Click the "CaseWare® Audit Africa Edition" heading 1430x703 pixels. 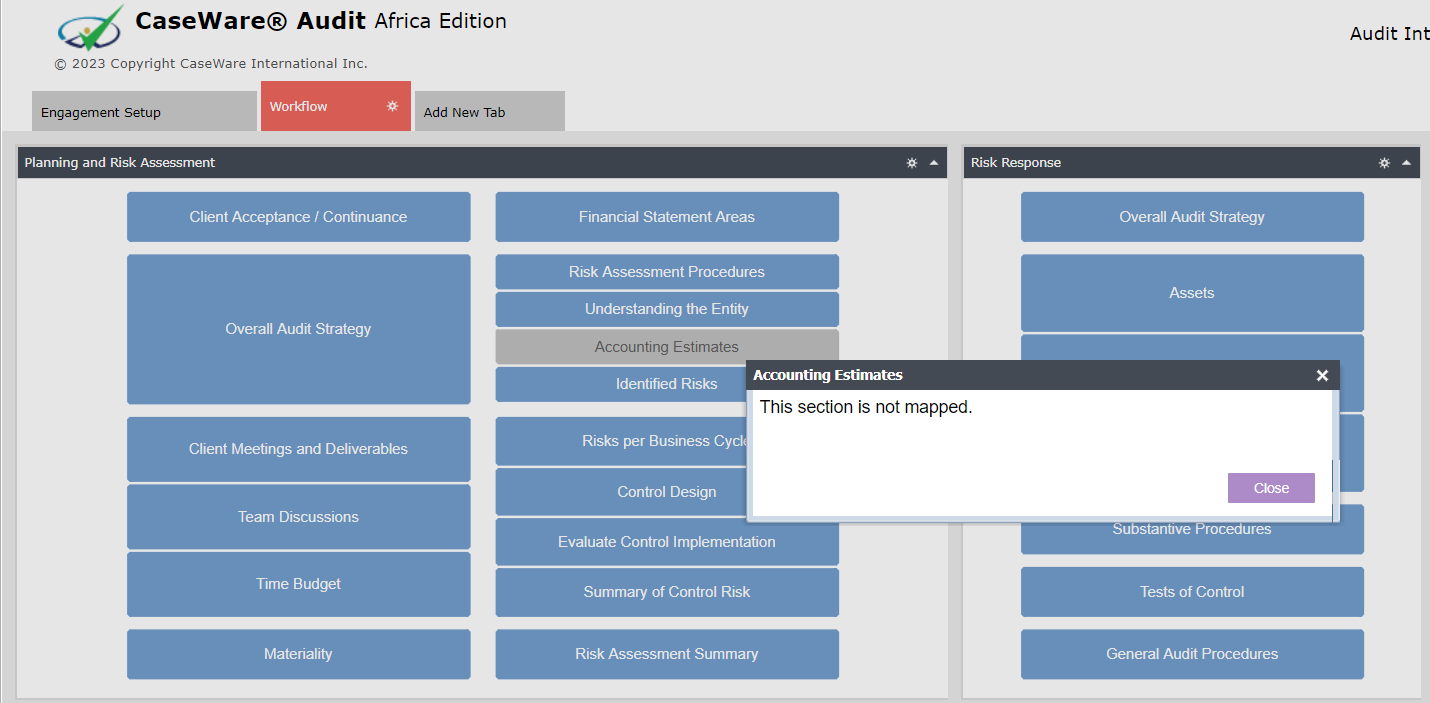click(x=321, y=21)
